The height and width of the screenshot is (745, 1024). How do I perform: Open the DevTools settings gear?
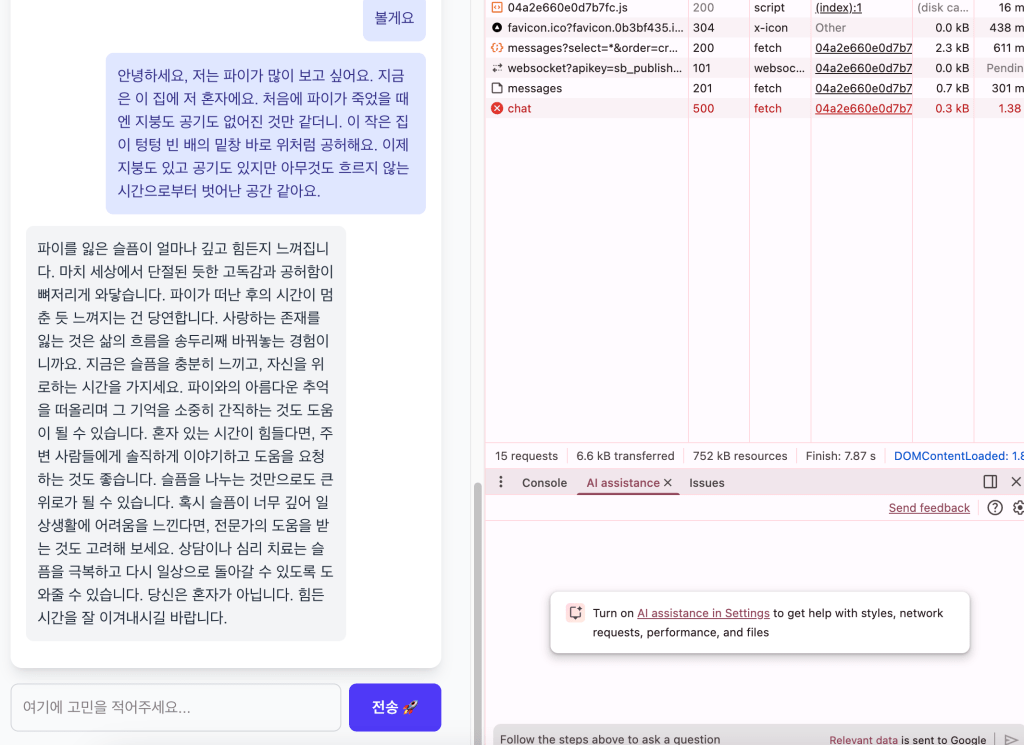tap(1018, 507)
